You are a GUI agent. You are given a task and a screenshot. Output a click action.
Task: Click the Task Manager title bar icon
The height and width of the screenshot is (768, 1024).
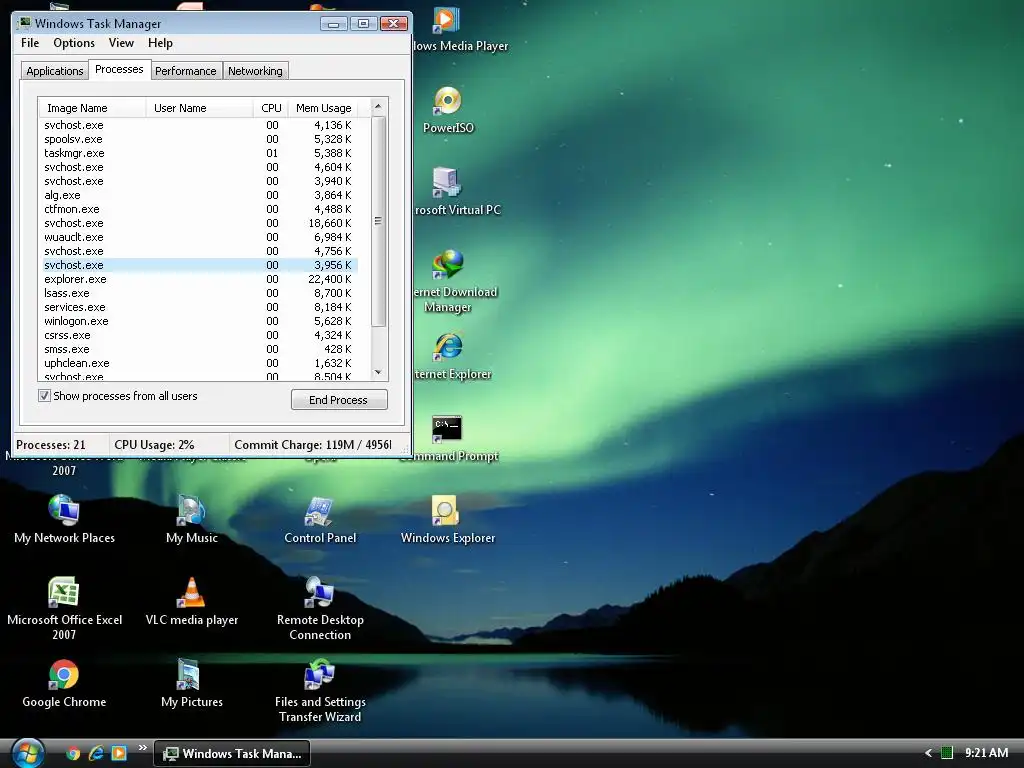[x=25, y=24]
